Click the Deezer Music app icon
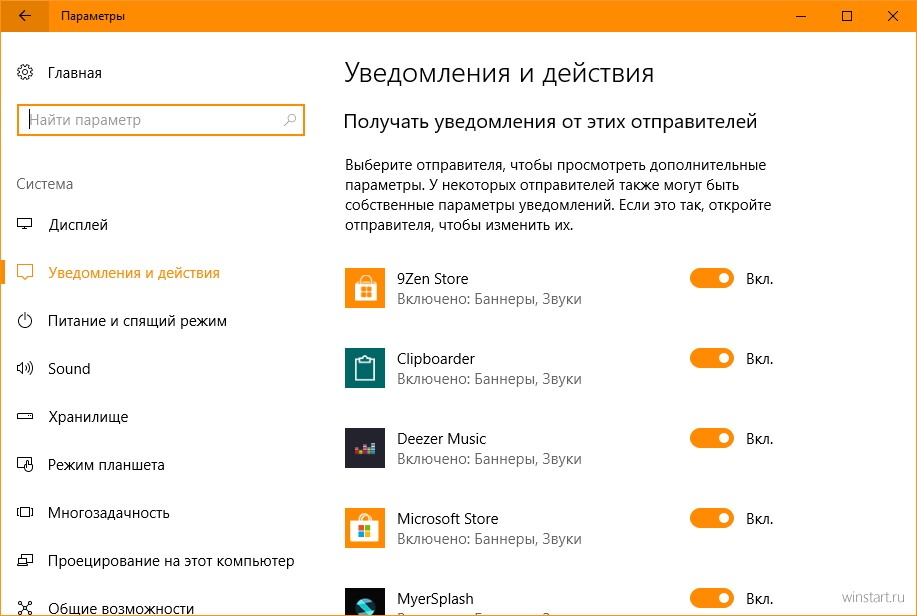Image resolution: width=917 pixels, height=616 pixels. pos(365,448)
